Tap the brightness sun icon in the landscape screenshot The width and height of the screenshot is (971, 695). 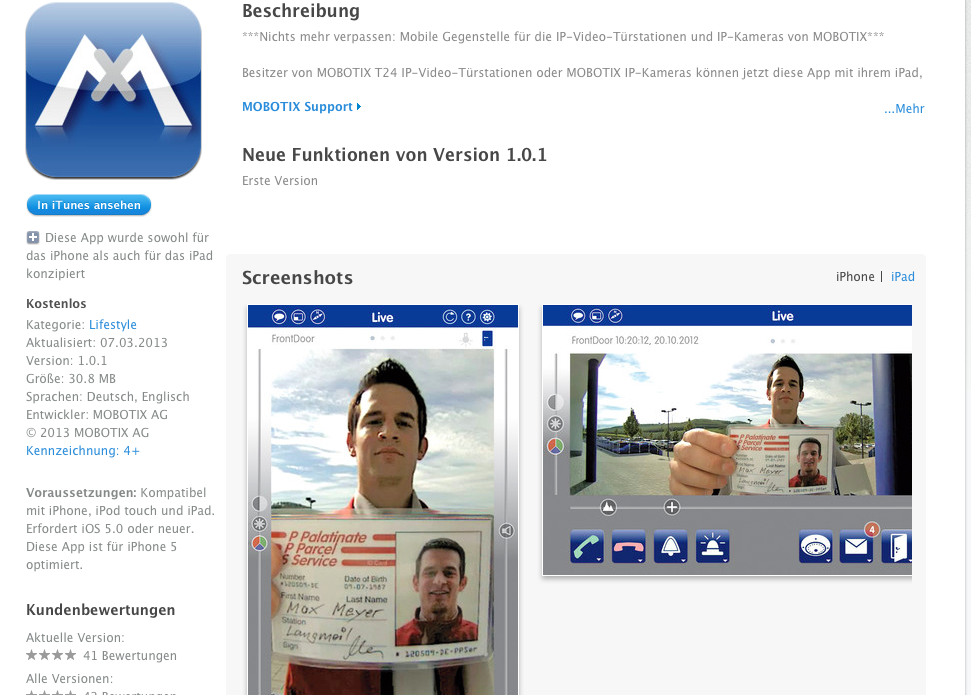coord(555,424)
